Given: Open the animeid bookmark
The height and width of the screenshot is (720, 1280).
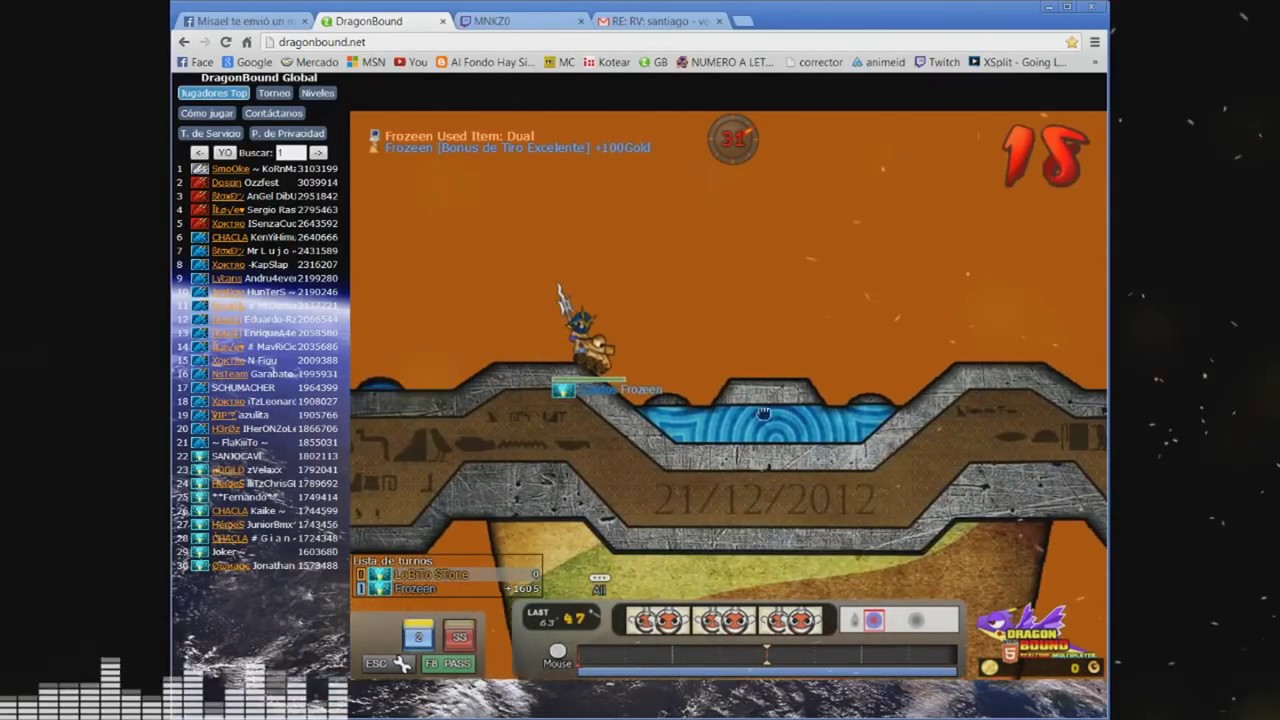Looking at the screenshot, I should point(878,62).
